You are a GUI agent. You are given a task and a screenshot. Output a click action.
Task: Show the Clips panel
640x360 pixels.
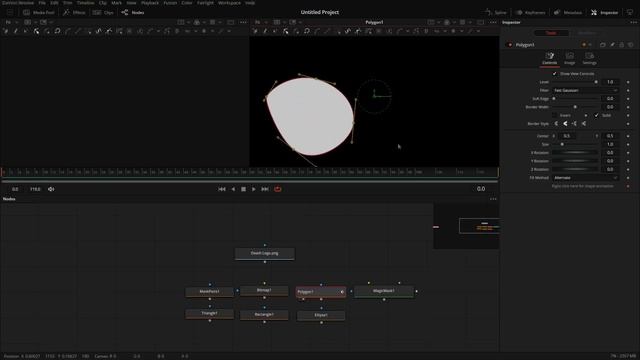[103, 13]
